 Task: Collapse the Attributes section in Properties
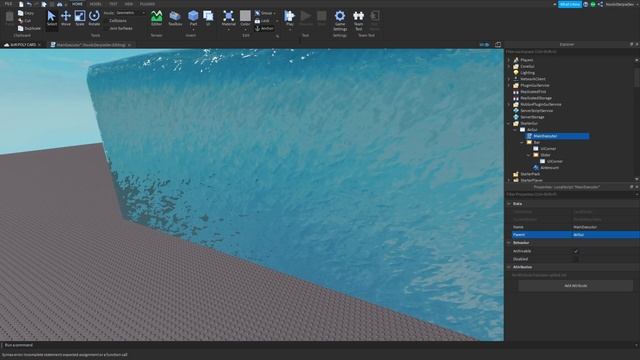pyautogui.click(x=509, y=267)
